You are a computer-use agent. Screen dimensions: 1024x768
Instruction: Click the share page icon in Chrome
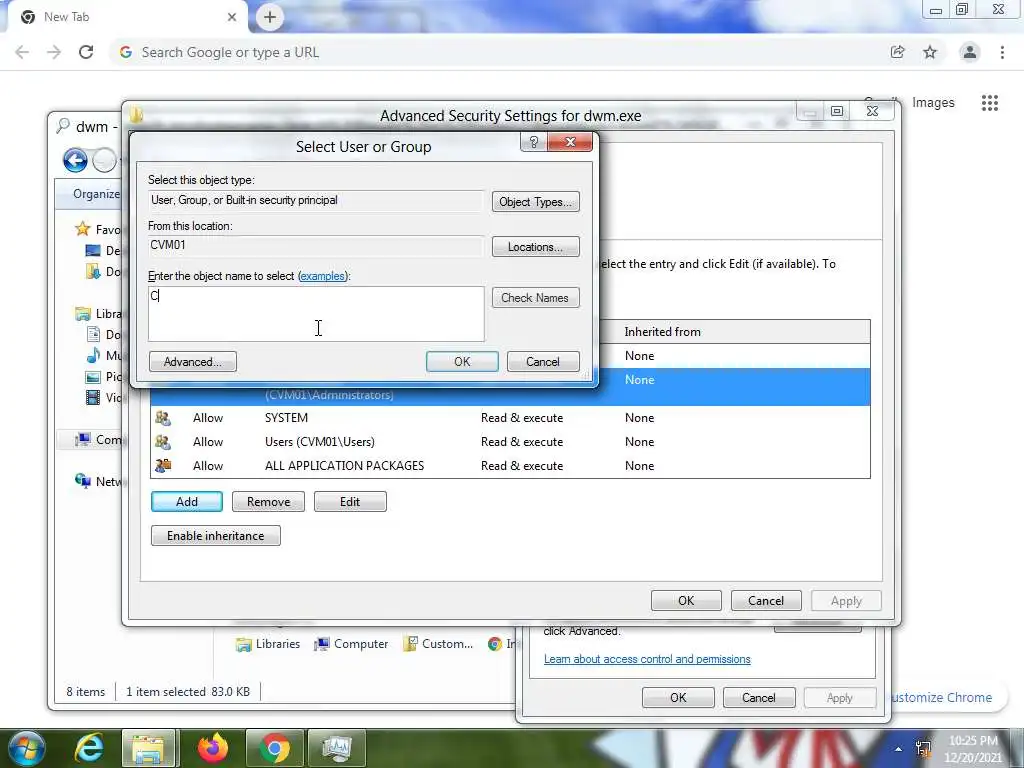898,52
